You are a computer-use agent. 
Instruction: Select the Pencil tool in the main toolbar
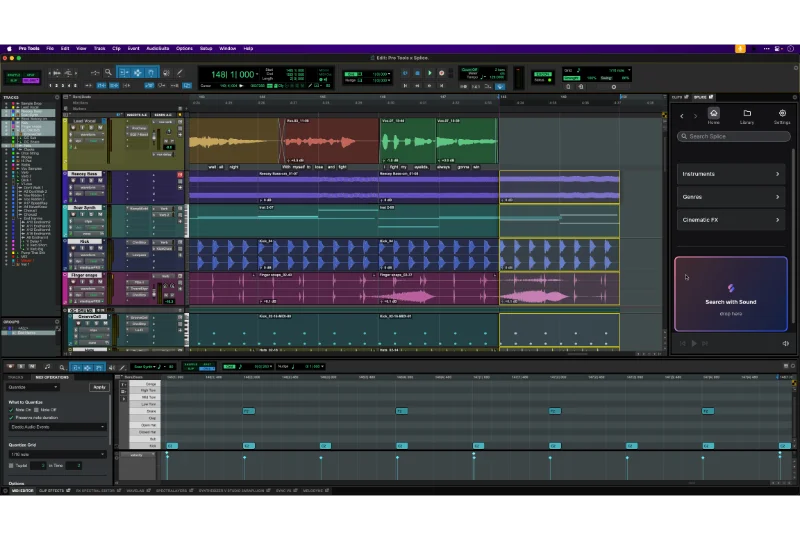[179, 73]
